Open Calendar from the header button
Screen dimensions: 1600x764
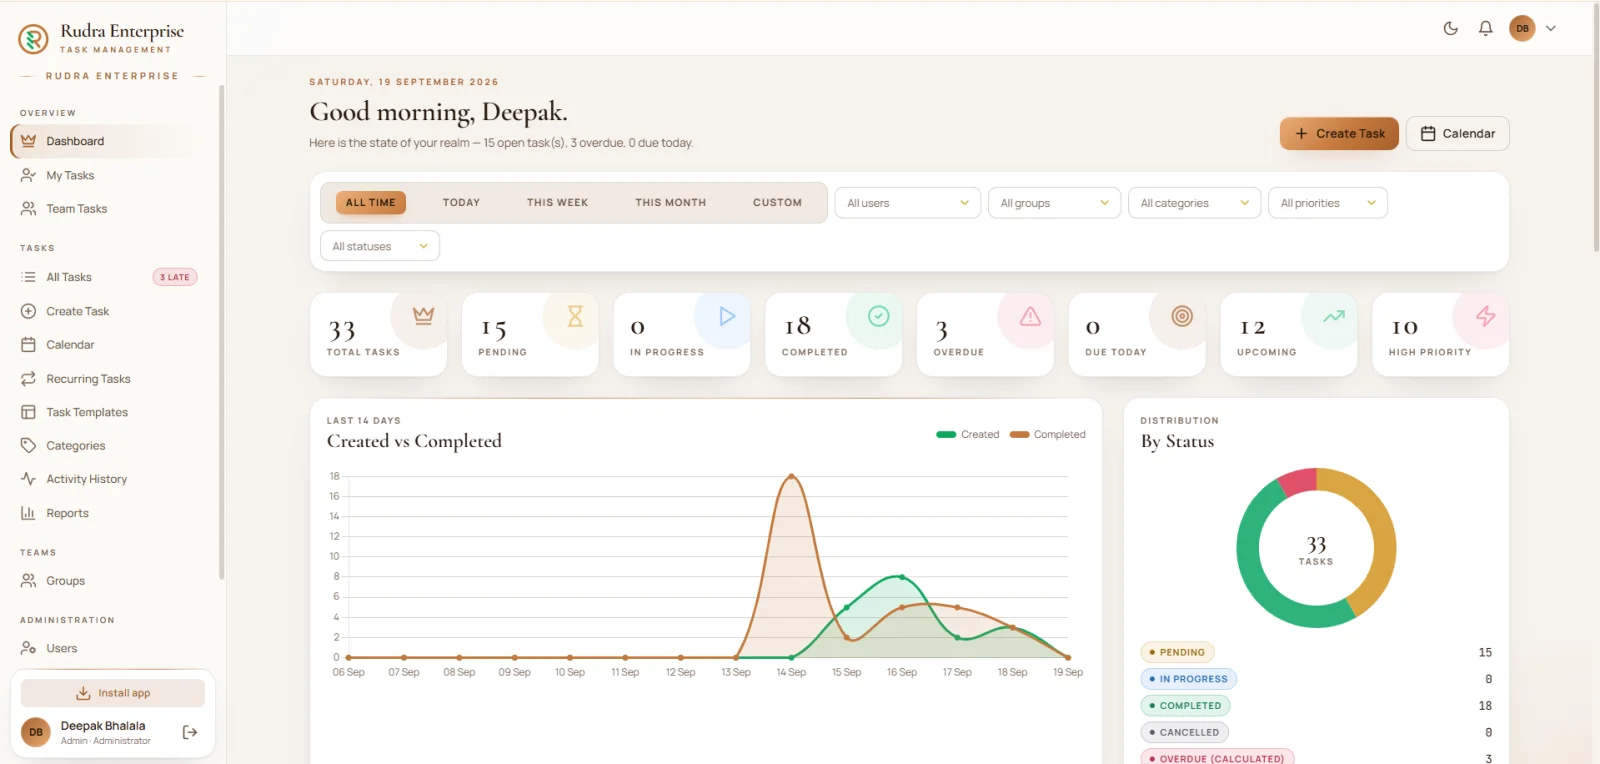pos(1457,133)
